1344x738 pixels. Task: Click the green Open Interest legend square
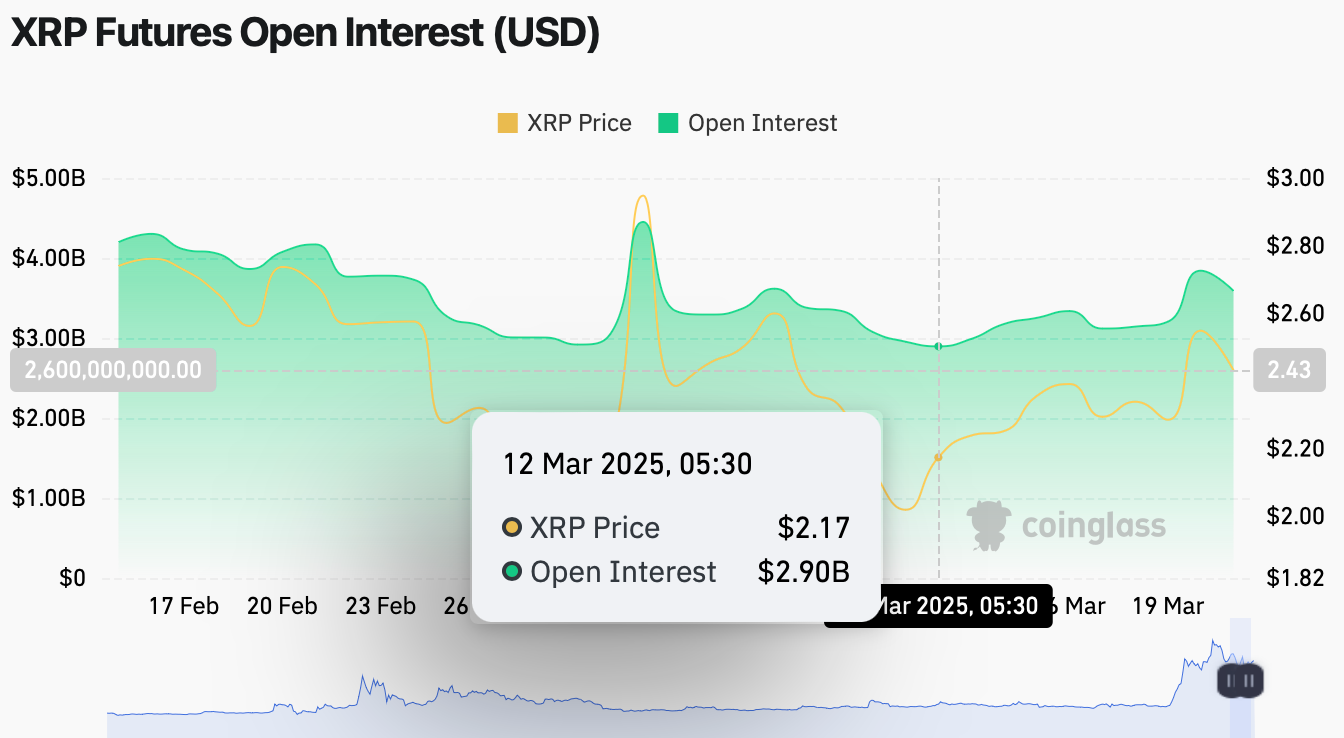pyautogui.click(x=668, y=123)
